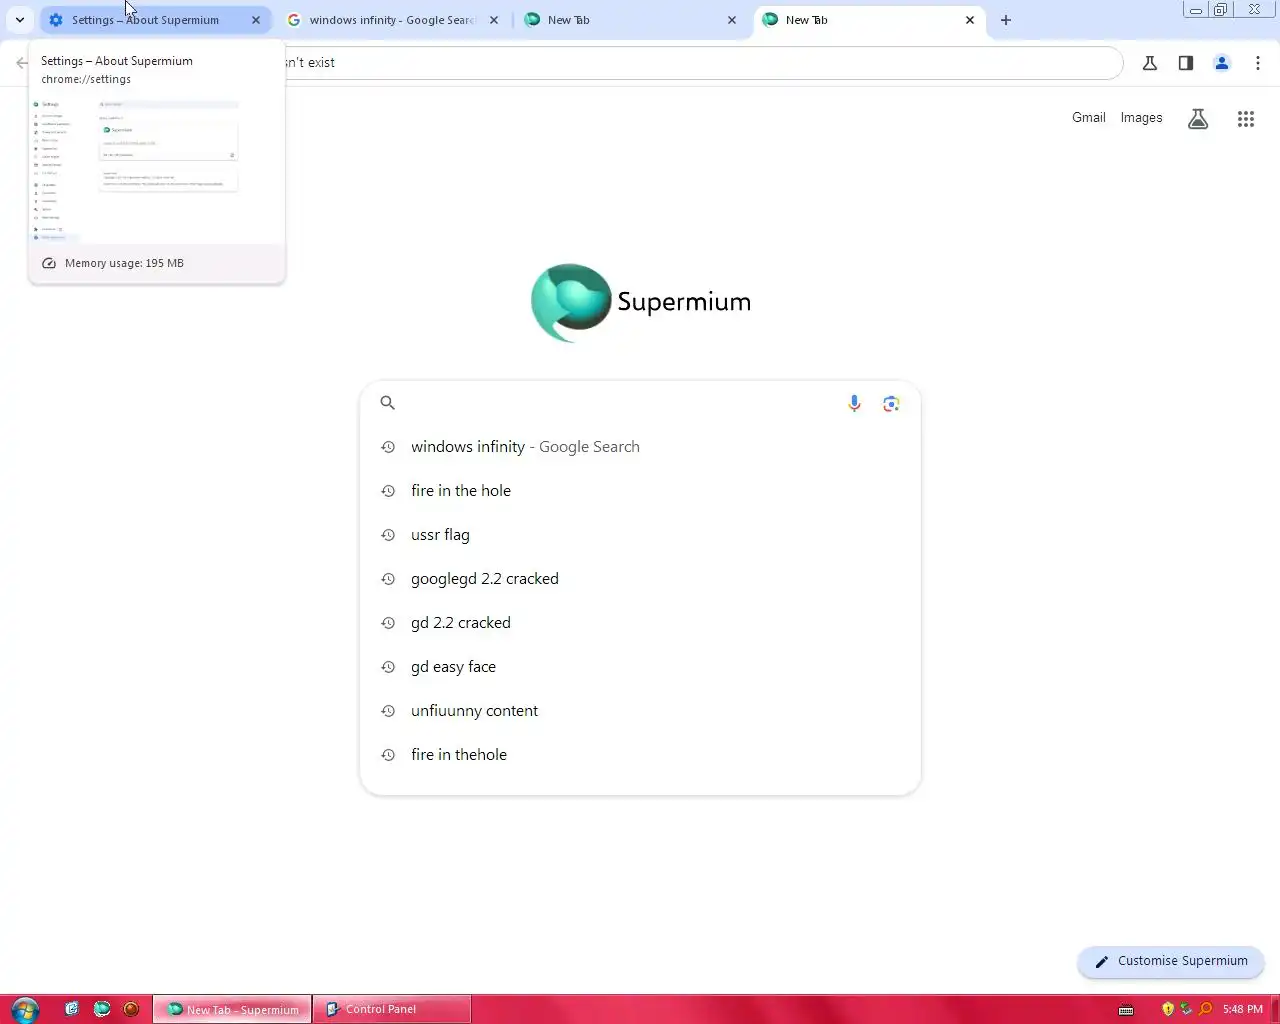Switch to Control Panel taskbar button
This screenshot has width=1280, height=1024.
[x=391, y=1009]
